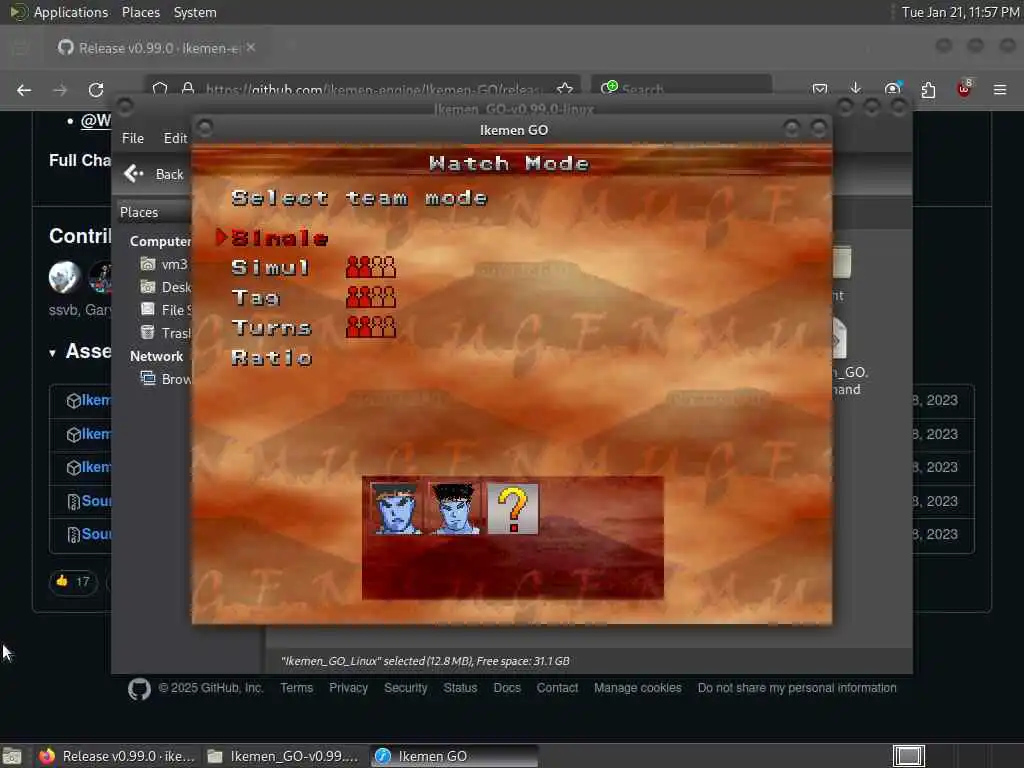
Task: Click the thumbs up 17 reaction
Action: point(73,581)
